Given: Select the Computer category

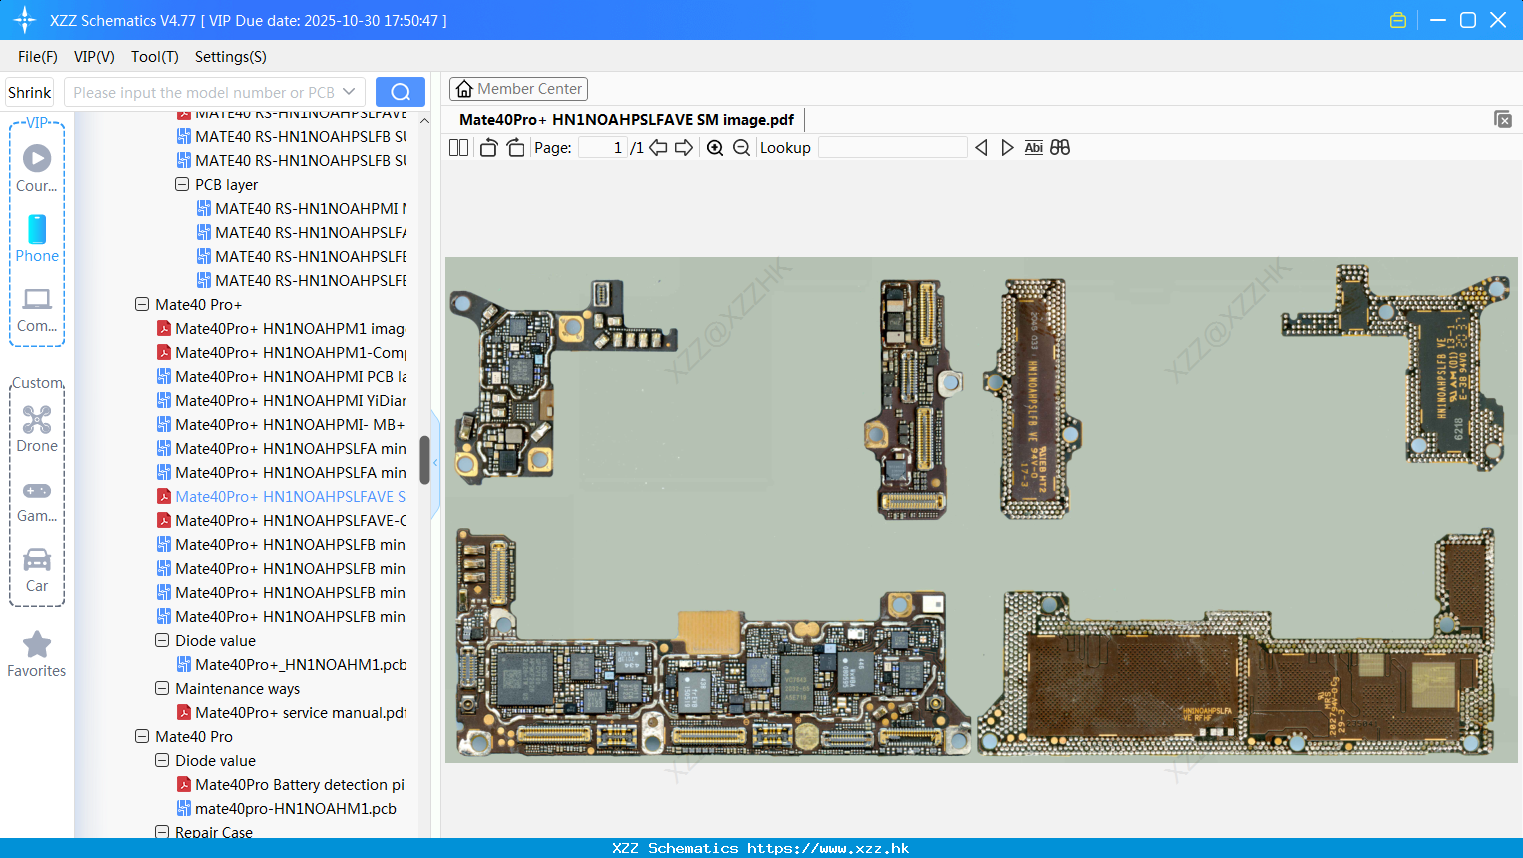Looking at the screenshot, I should pos(37,309).
